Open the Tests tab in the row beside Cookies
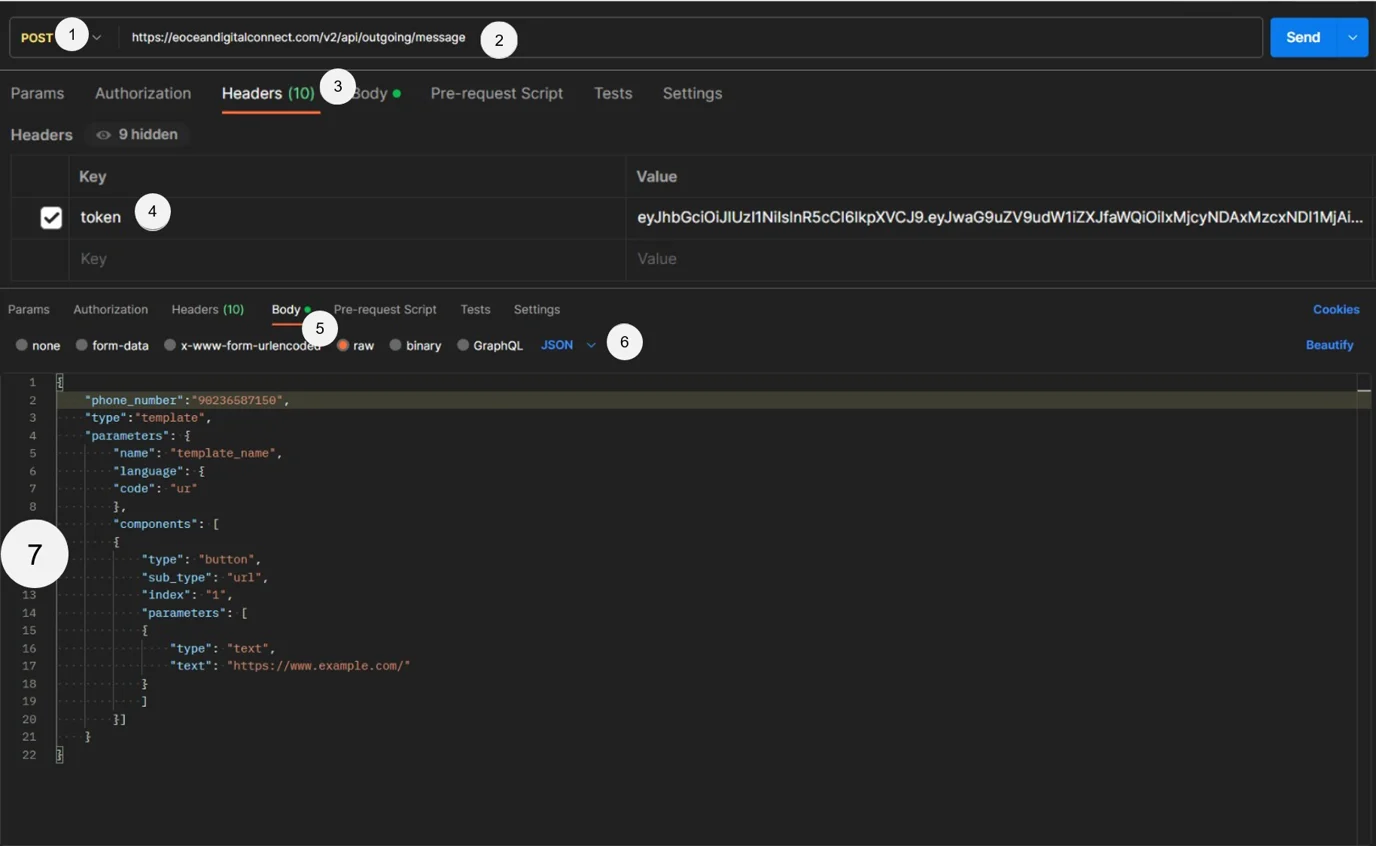This screenshot has width=1376, height=846. click(x=475, y=309)
